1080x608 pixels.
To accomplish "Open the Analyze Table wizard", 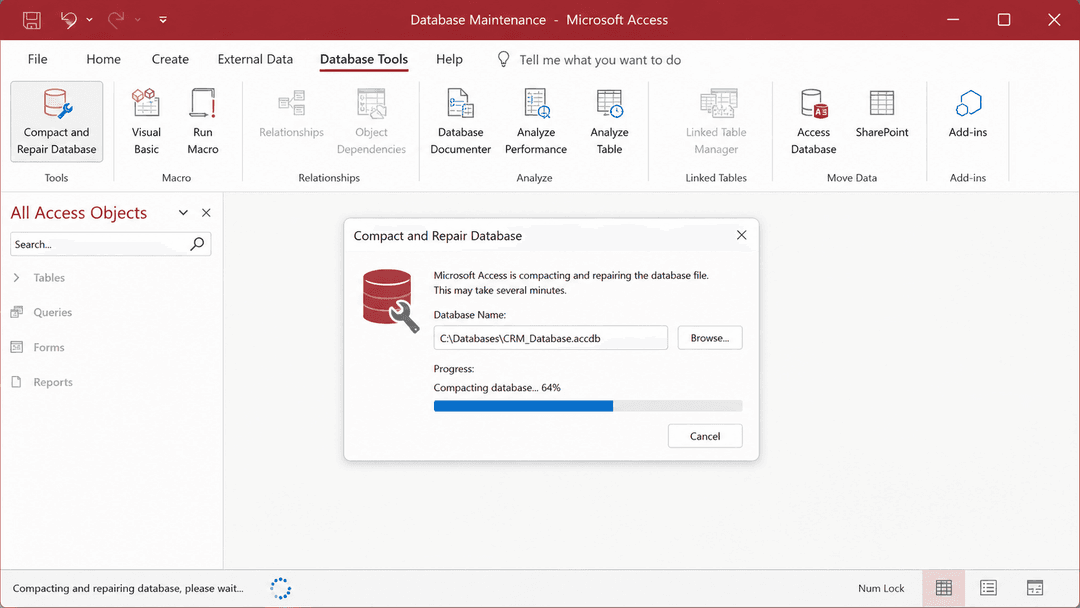I will tap(610, 122).
